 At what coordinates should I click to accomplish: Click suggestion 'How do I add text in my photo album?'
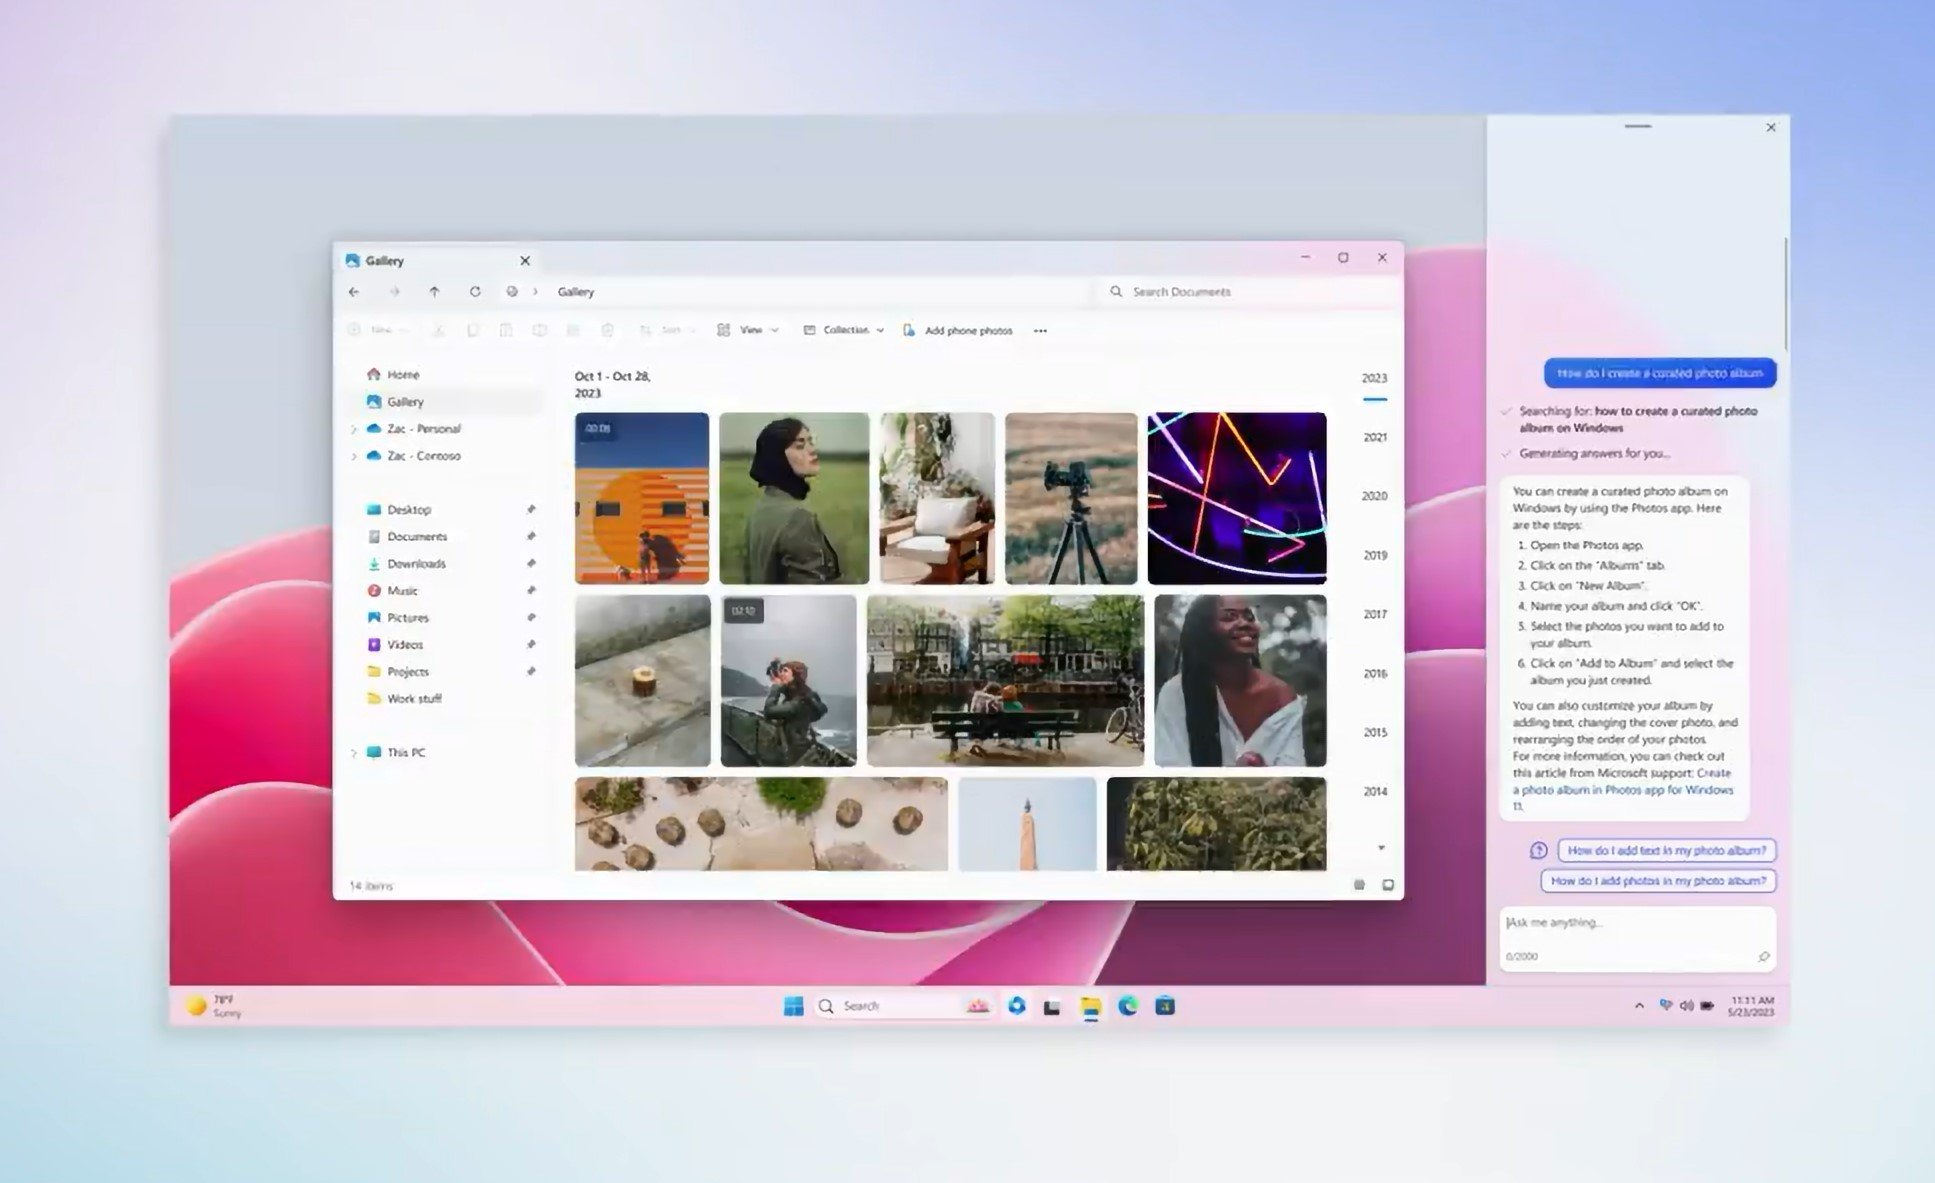click(x=1667, y=850)
